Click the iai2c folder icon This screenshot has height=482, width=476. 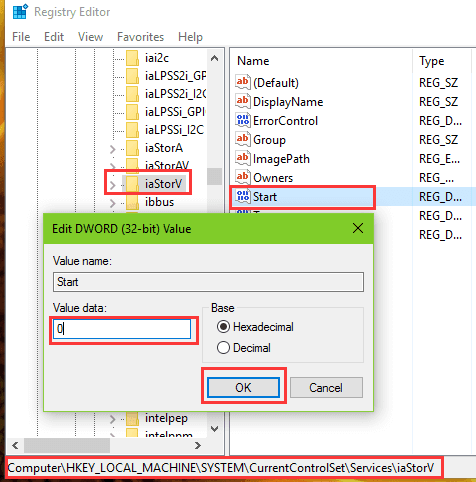(133, 58)
